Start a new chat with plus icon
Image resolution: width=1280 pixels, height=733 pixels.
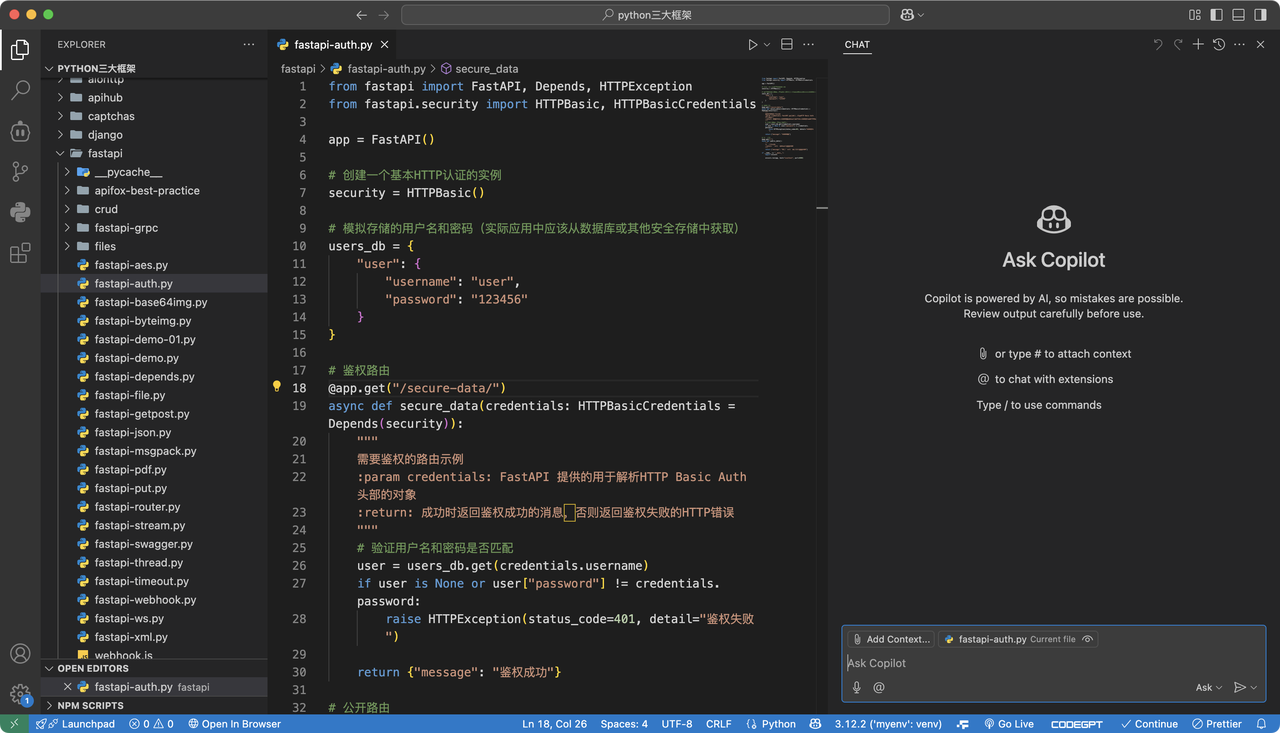[1198, 45]
